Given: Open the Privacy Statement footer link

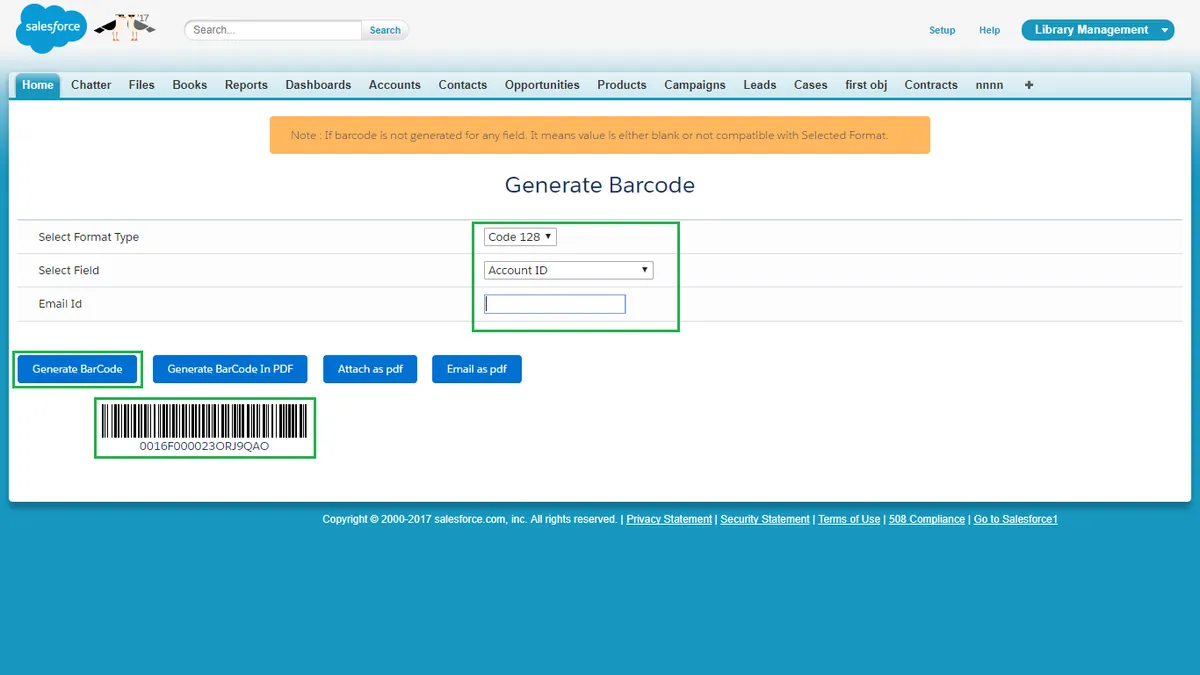Looking at the screenshot, I should [x=669, y=520].
